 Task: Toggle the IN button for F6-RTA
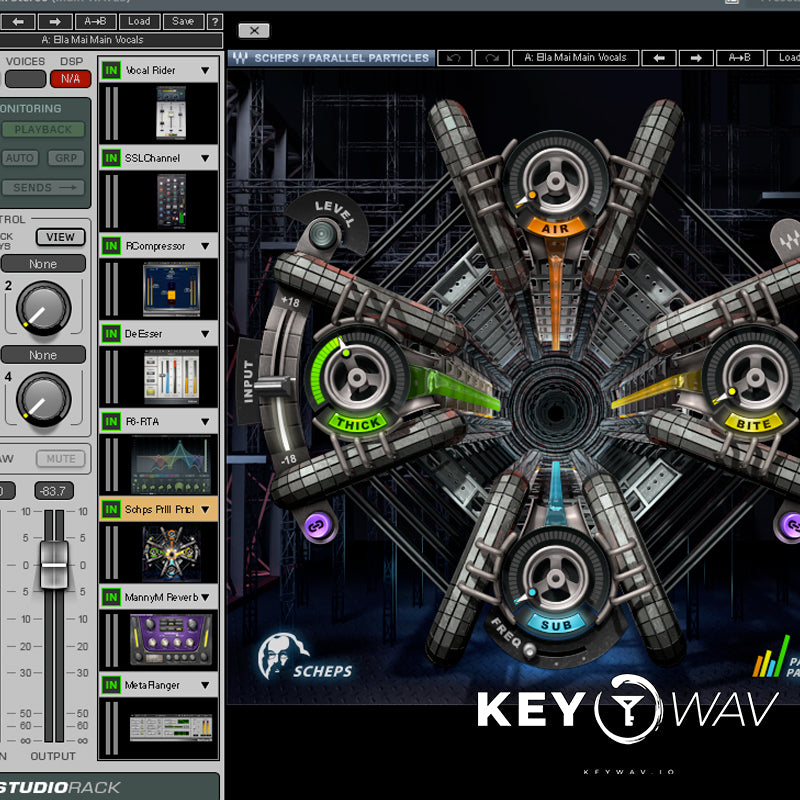point(111,421)
